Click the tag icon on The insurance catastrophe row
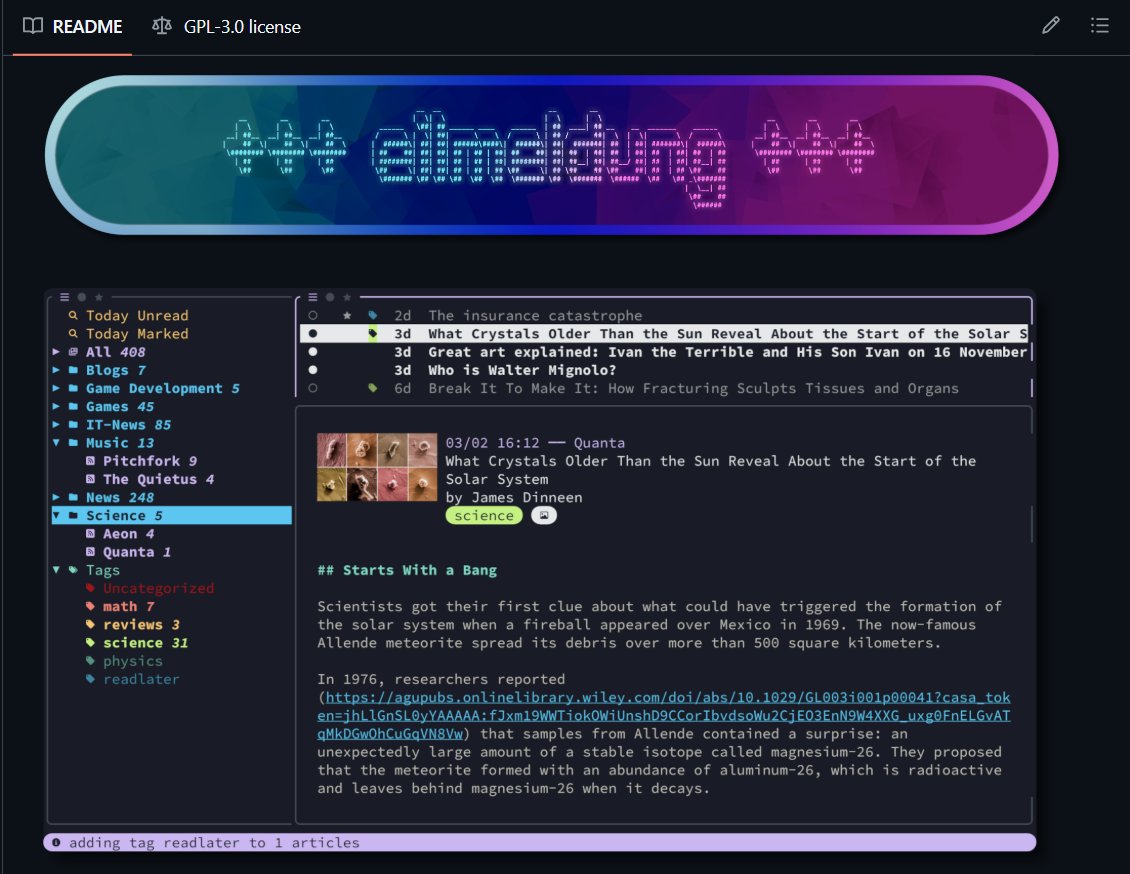This screenshot has width=1130, height=874. pos(374,315)
